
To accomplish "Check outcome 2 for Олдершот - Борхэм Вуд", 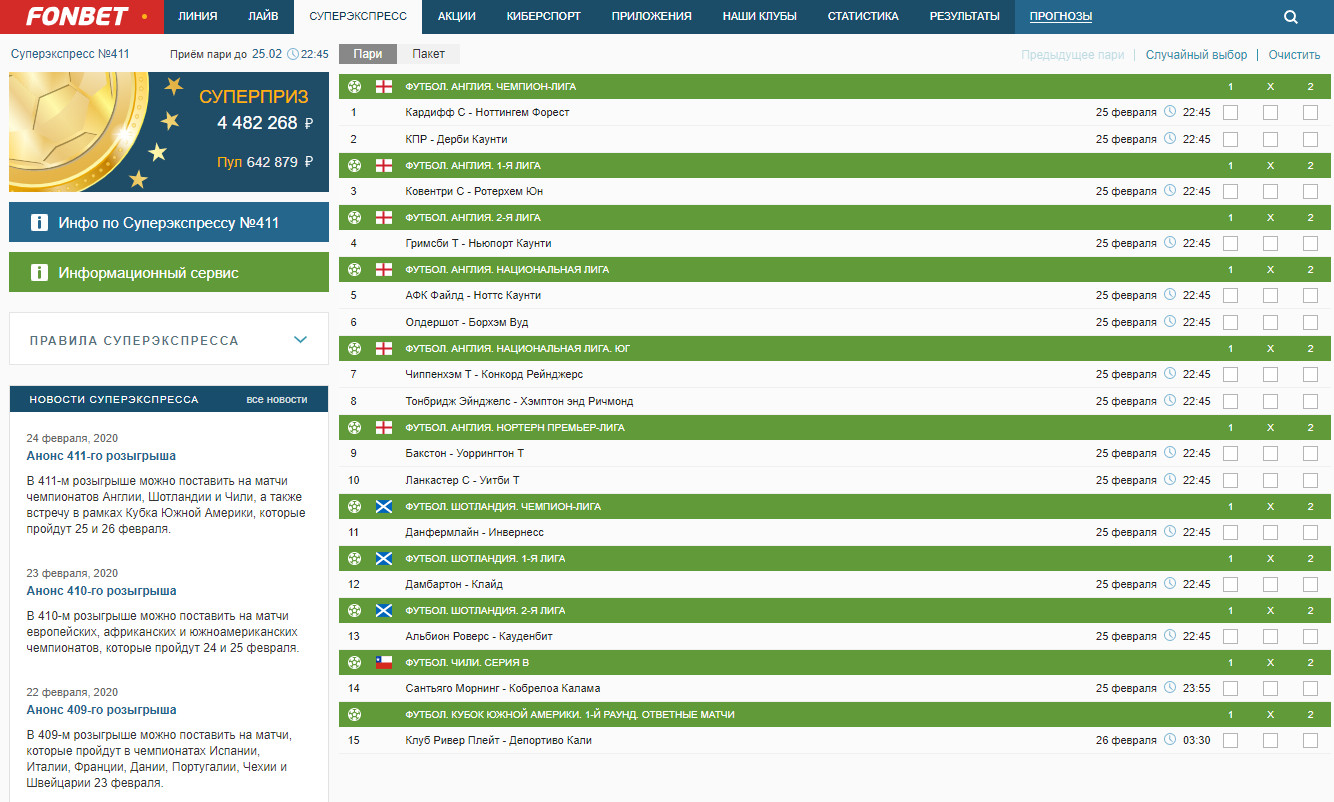I will (x=1310, y=322).
